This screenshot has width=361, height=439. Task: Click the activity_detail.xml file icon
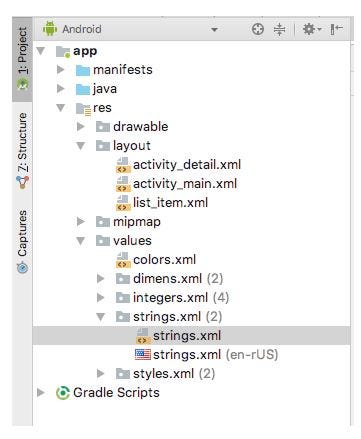(x=123, y=165)
